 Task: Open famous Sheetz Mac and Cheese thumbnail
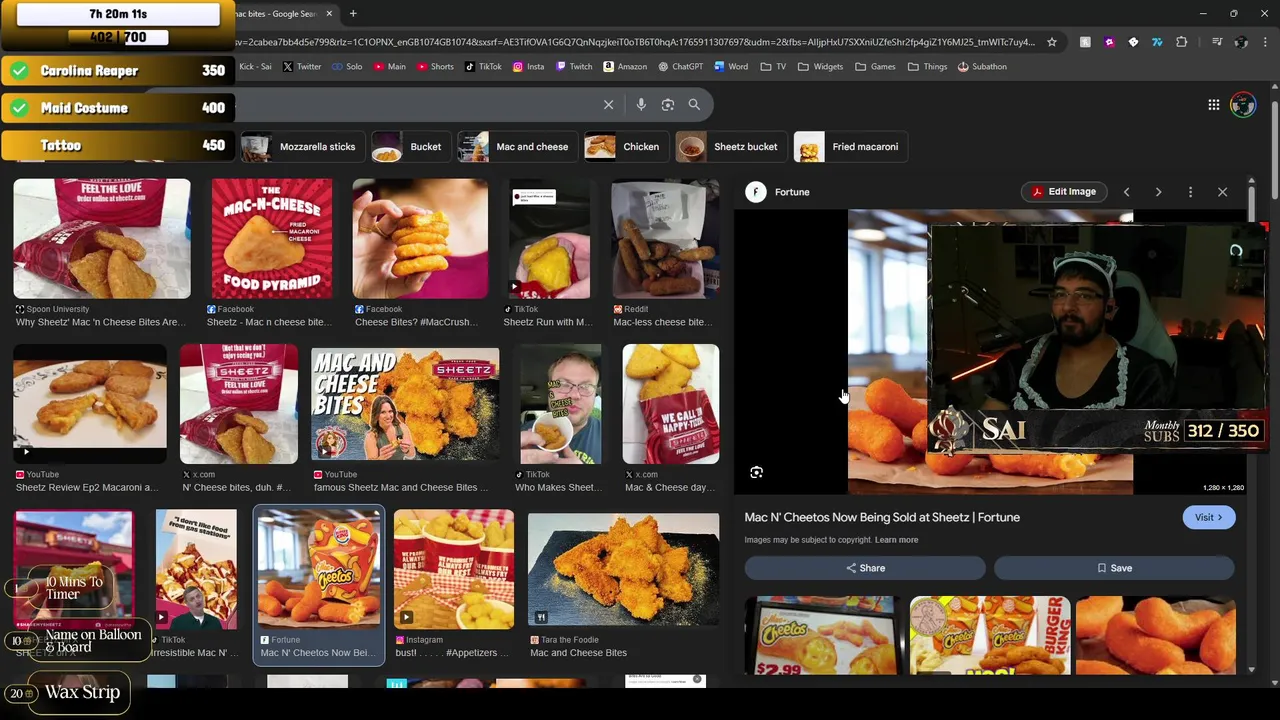[405, 405]
